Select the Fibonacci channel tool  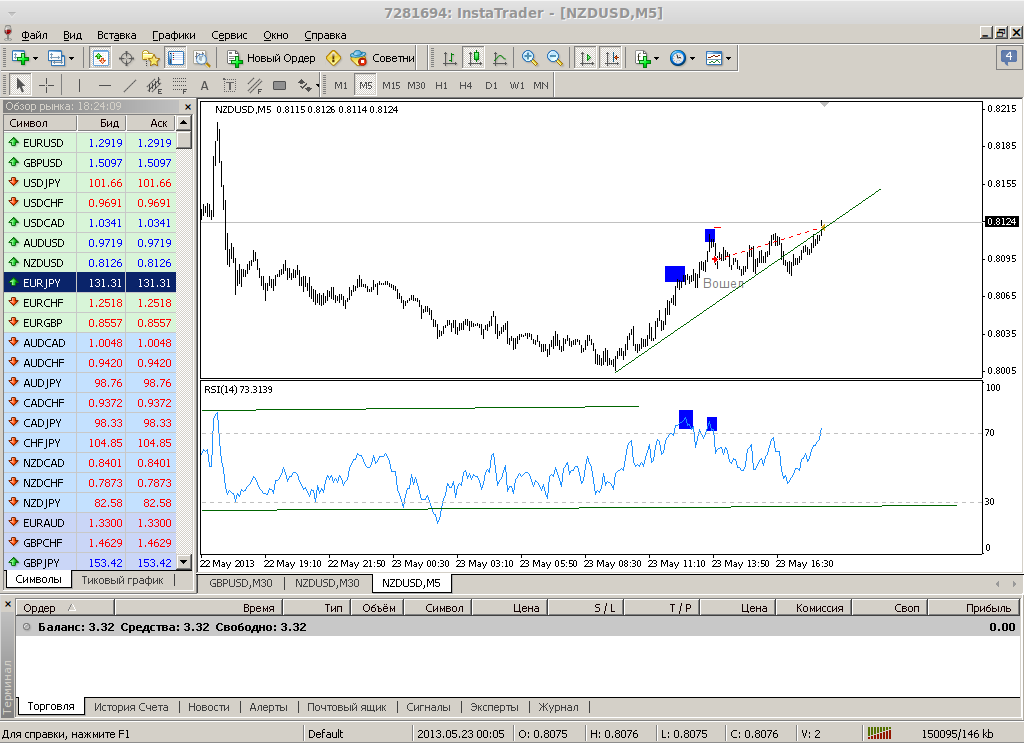click(x=255, y=85)
